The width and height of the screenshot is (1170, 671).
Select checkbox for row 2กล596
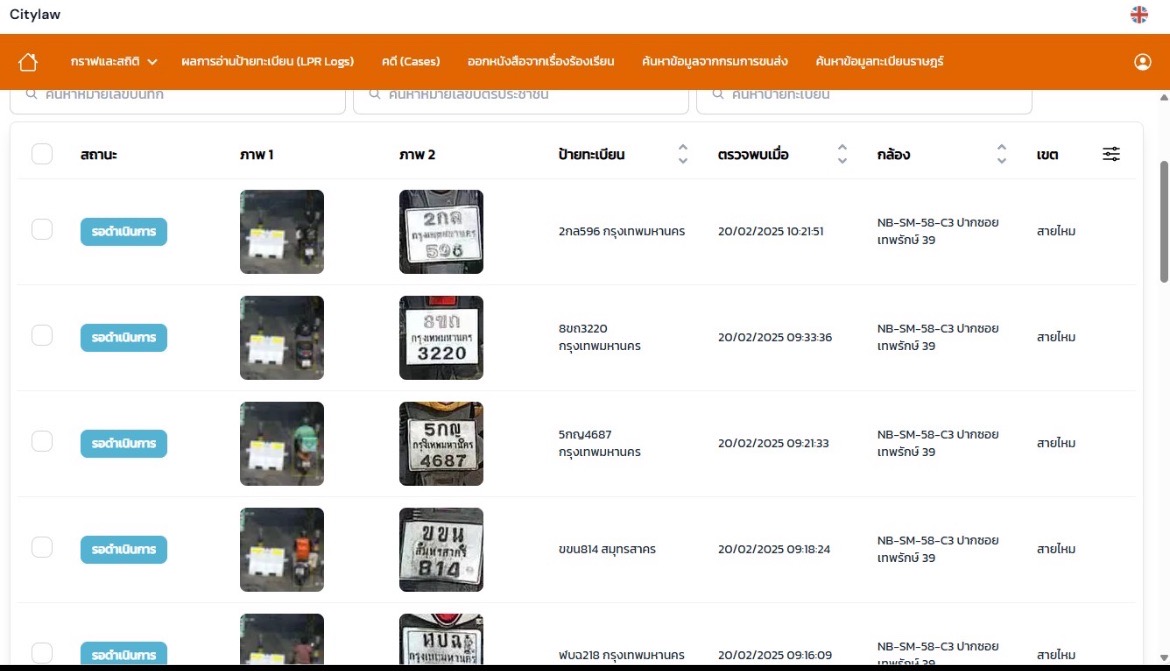(42, 229)
